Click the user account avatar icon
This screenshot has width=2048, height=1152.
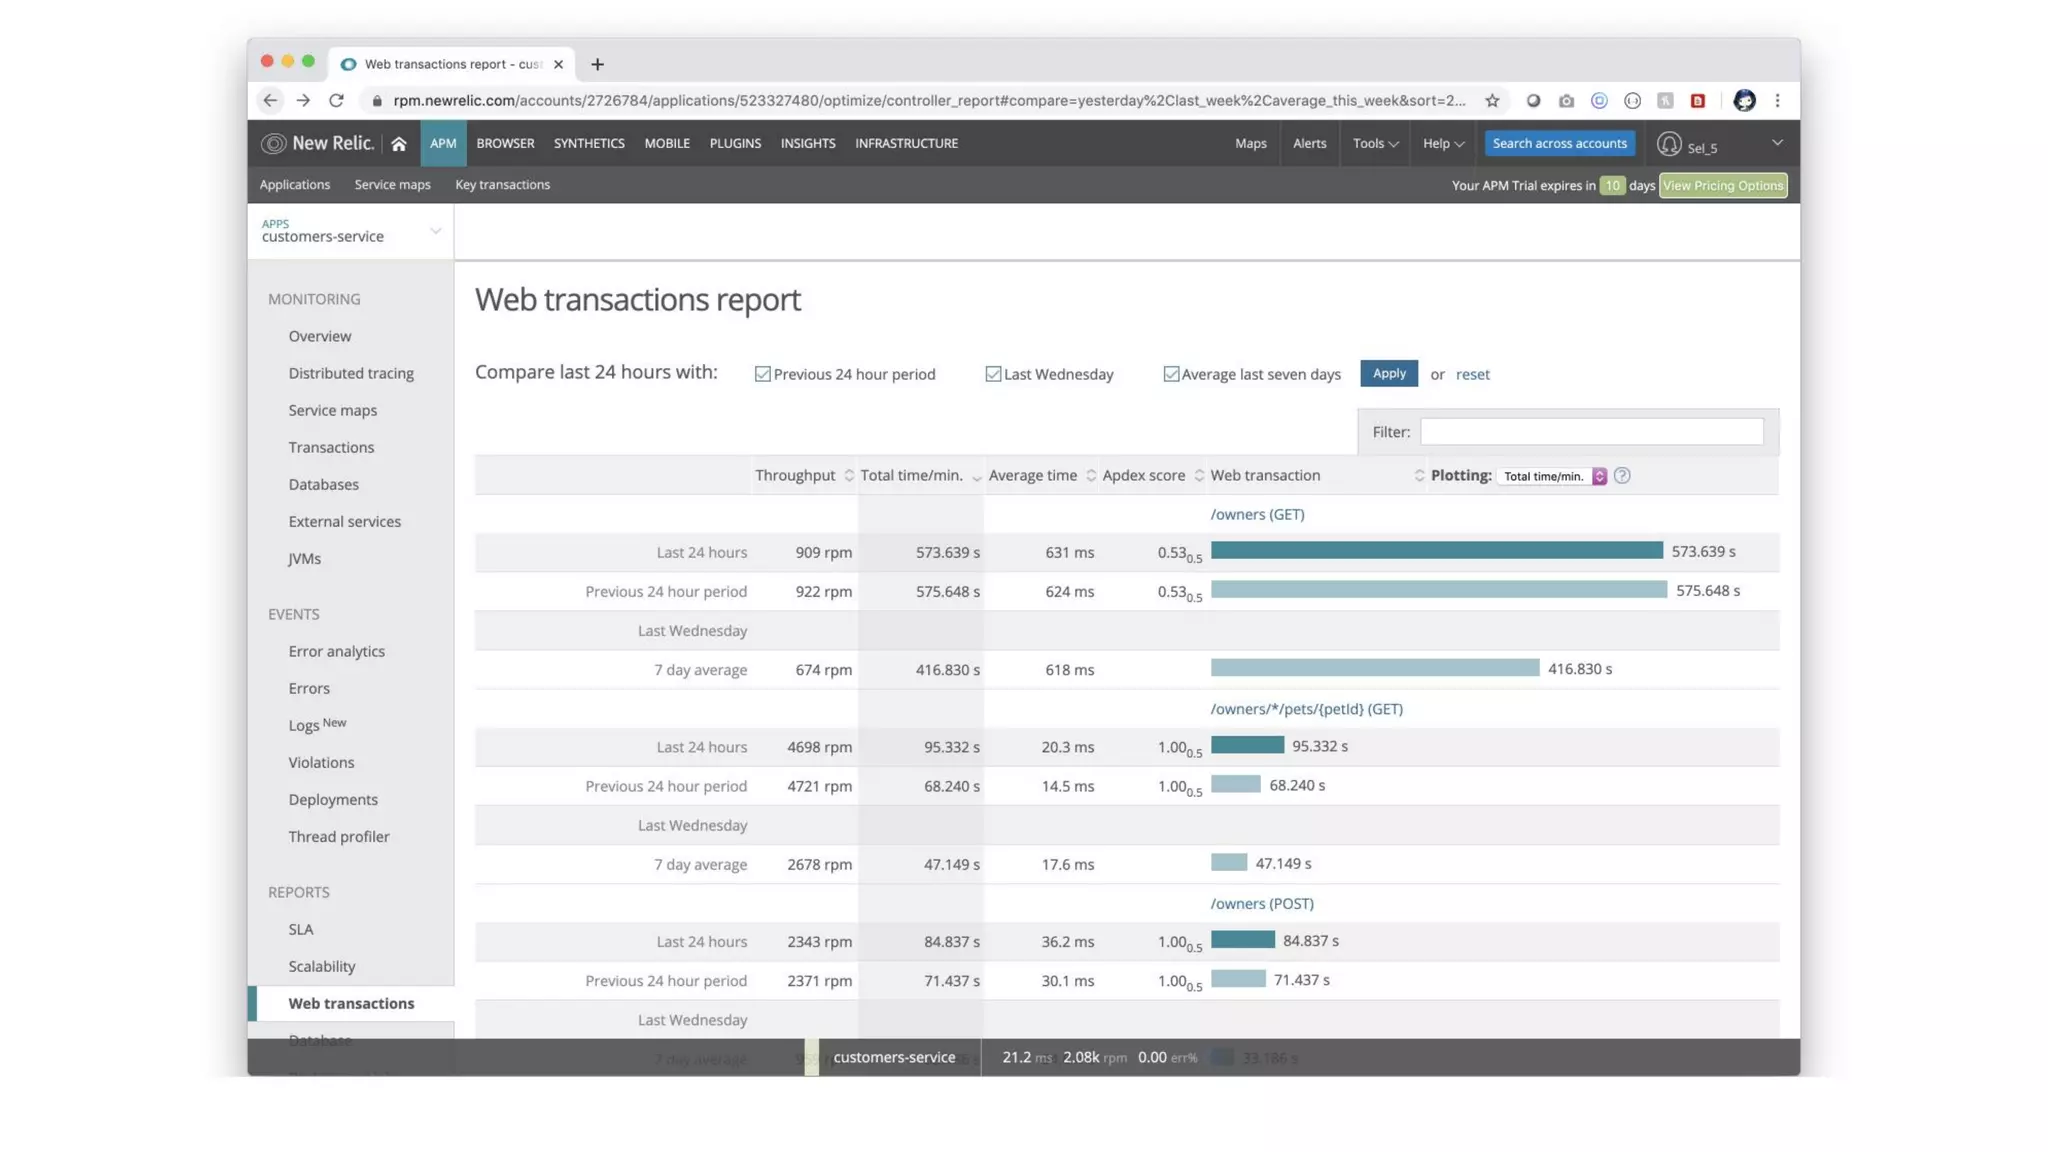click(1668, 144)
